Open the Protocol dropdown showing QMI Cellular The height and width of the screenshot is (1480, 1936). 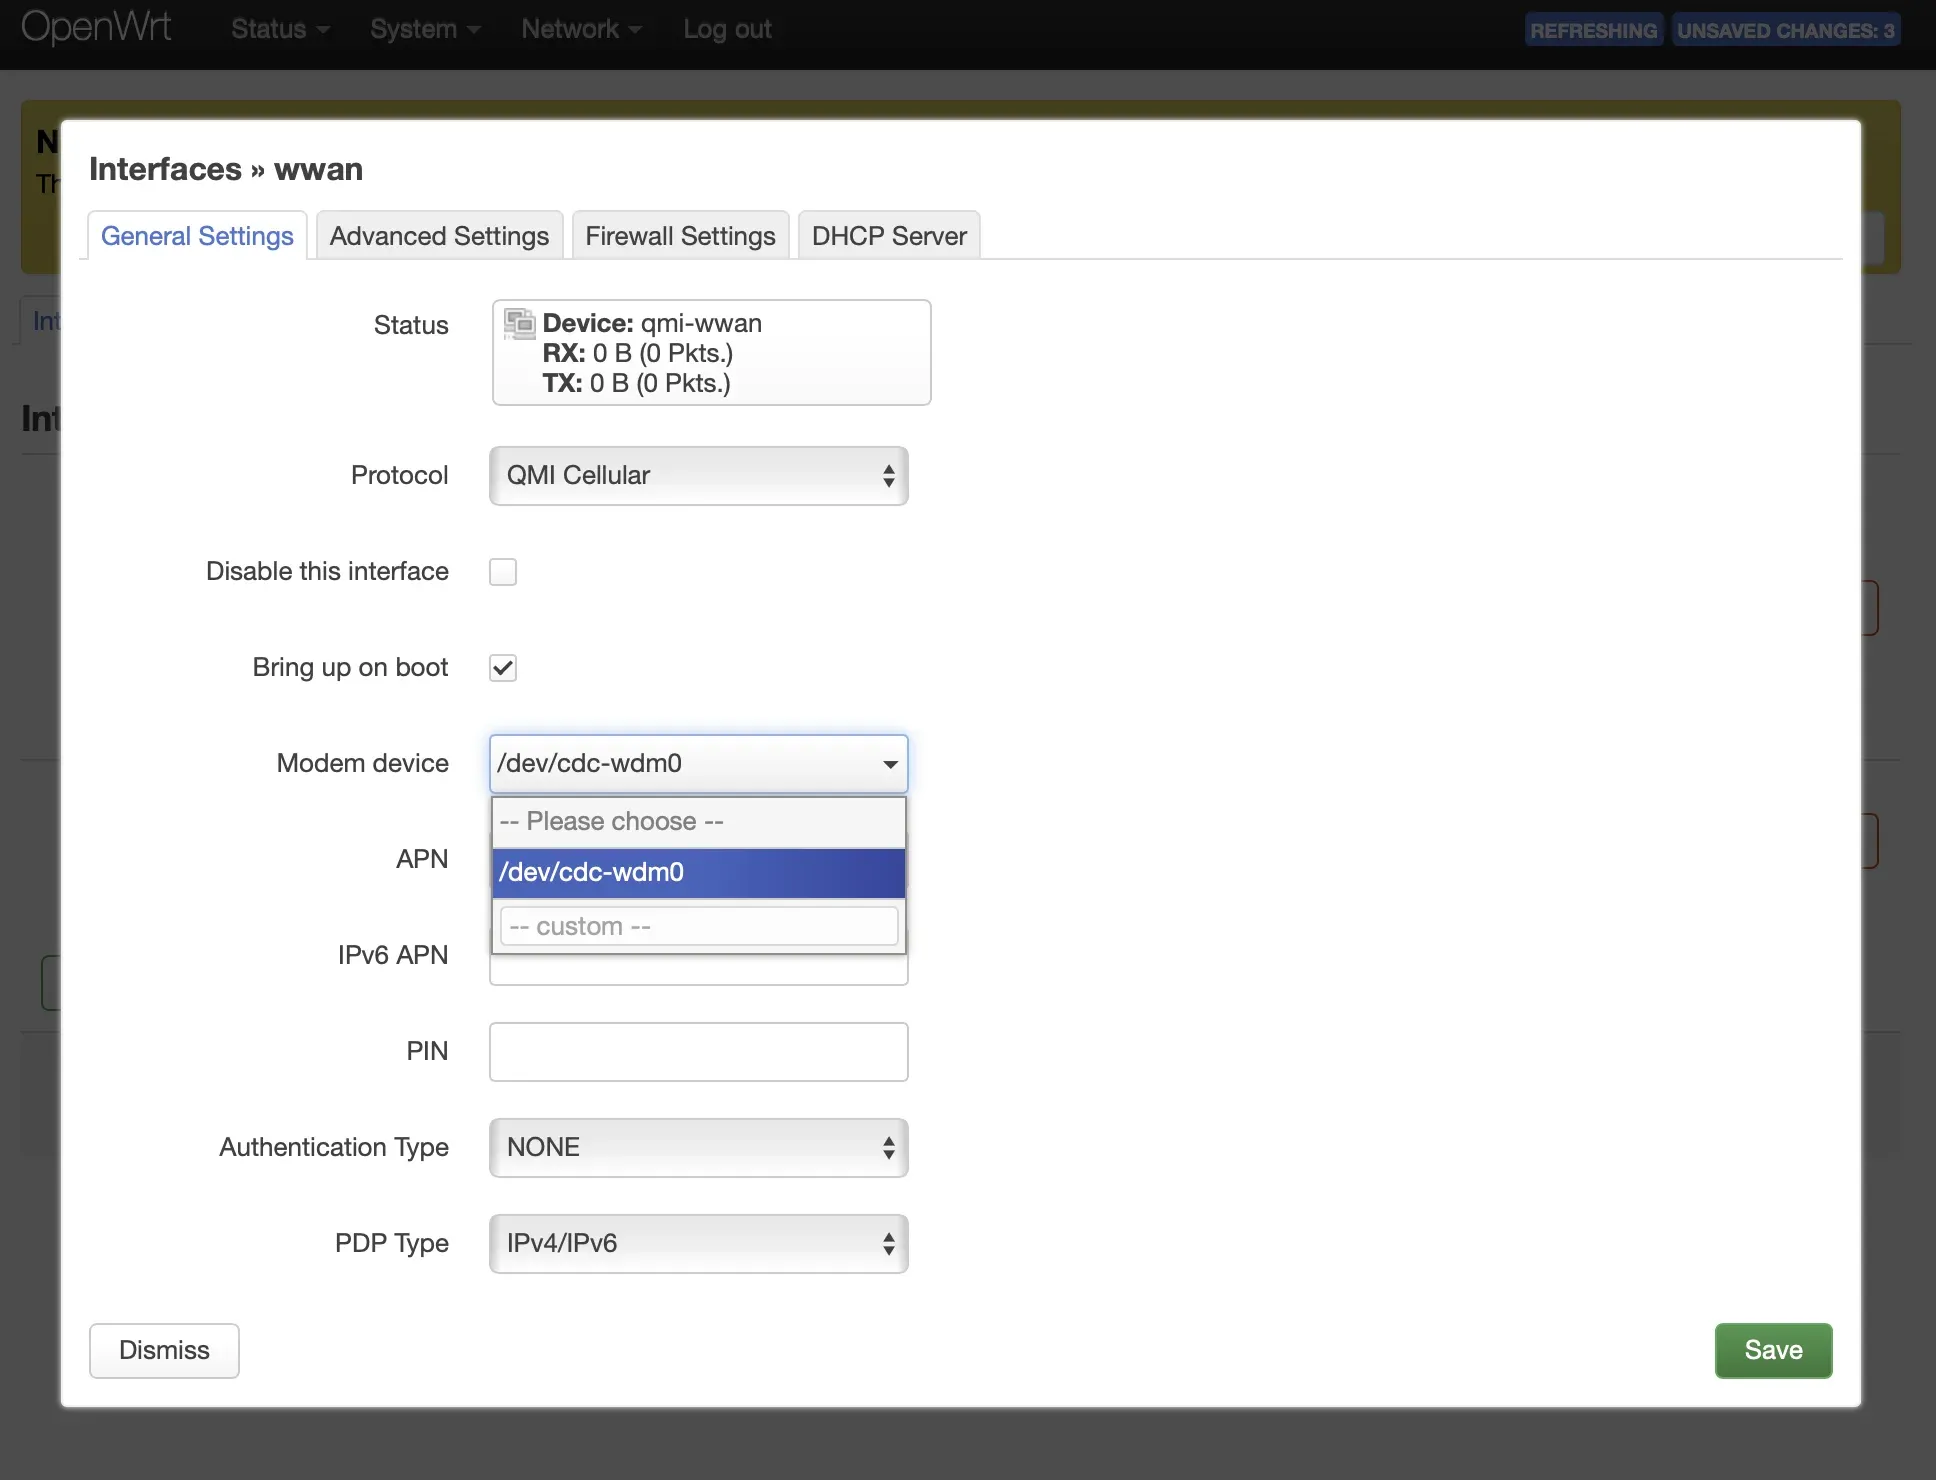click(698, 476)
